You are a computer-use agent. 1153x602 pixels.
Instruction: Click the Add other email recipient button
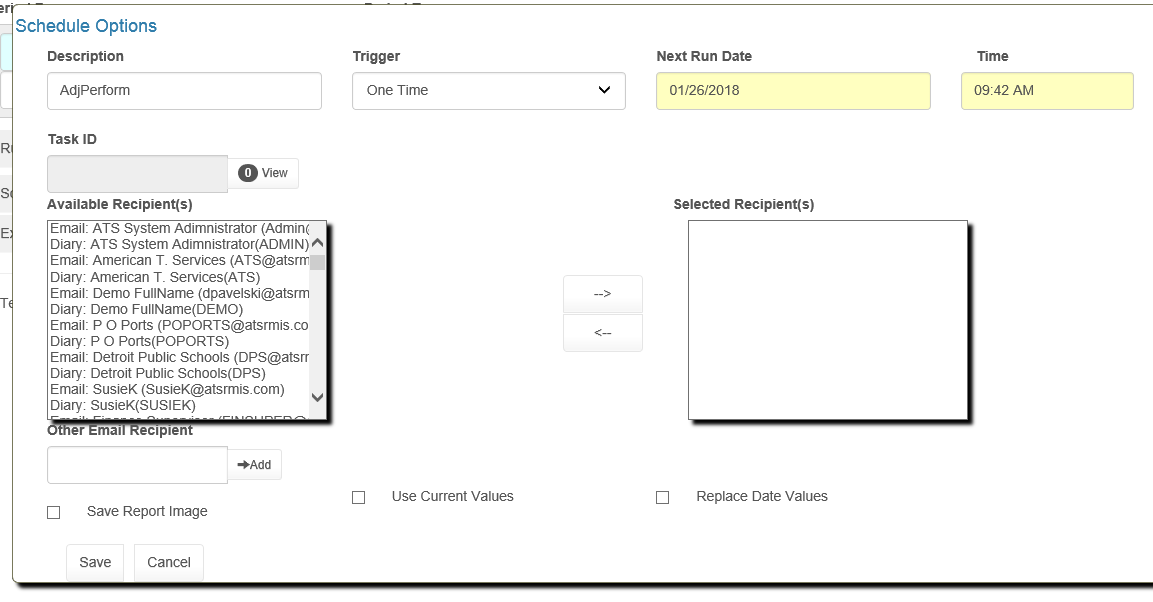click(x=255, y=465)
